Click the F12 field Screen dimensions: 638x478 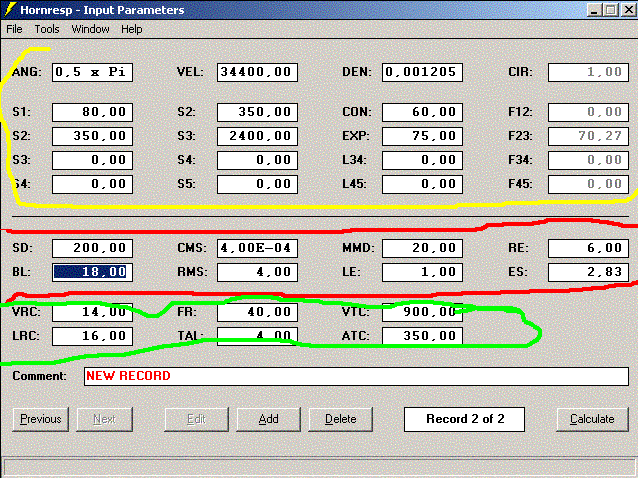pos(588,112)
